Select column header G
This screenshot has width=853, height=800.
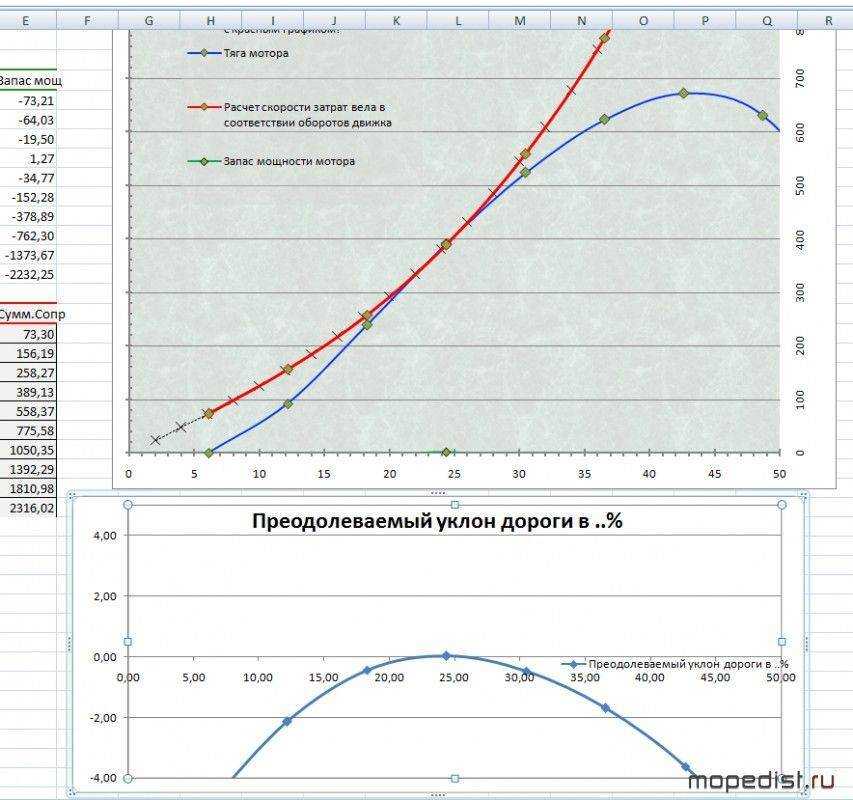149,21
